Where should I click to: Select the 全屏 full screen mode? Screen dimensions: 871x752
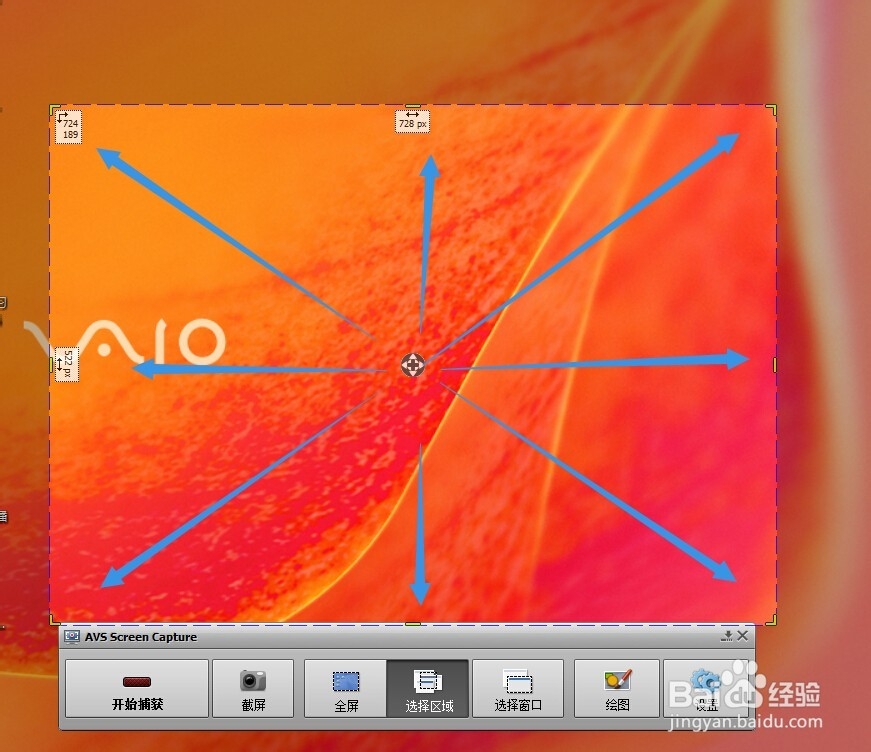click(346, 689)
